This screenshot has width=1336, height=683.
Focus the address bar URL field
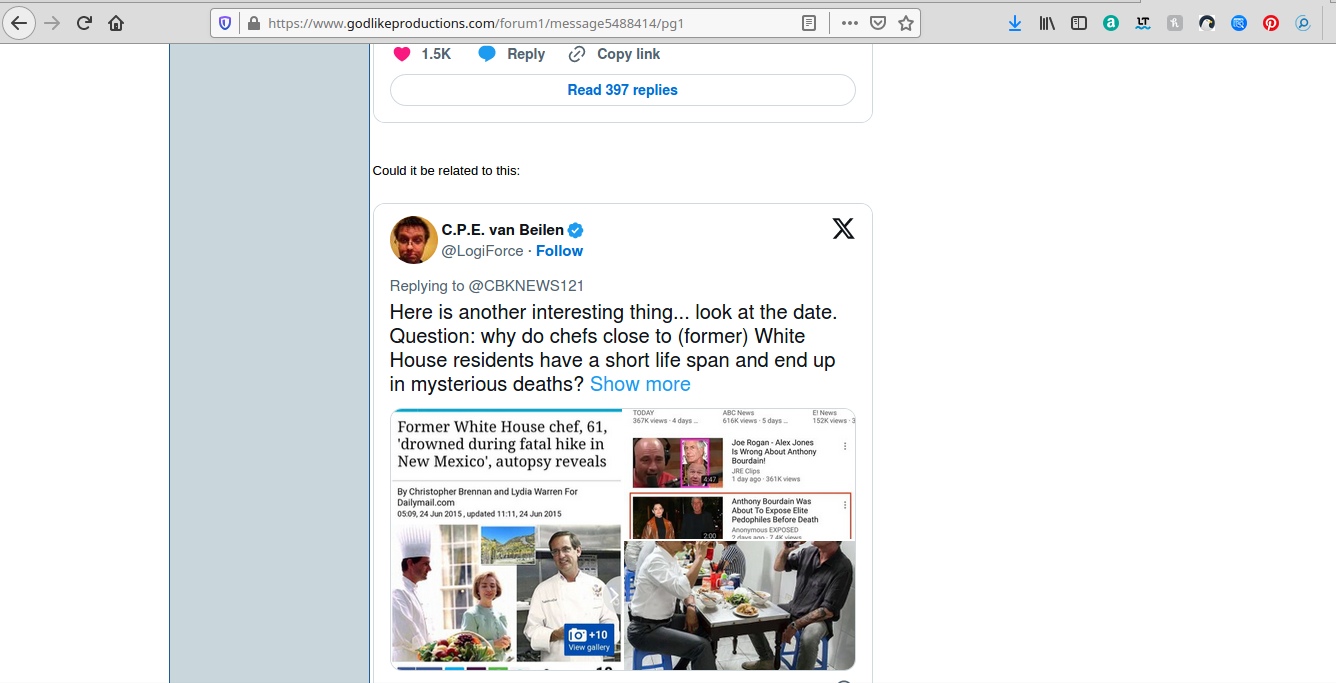click(x=530, y=23)
